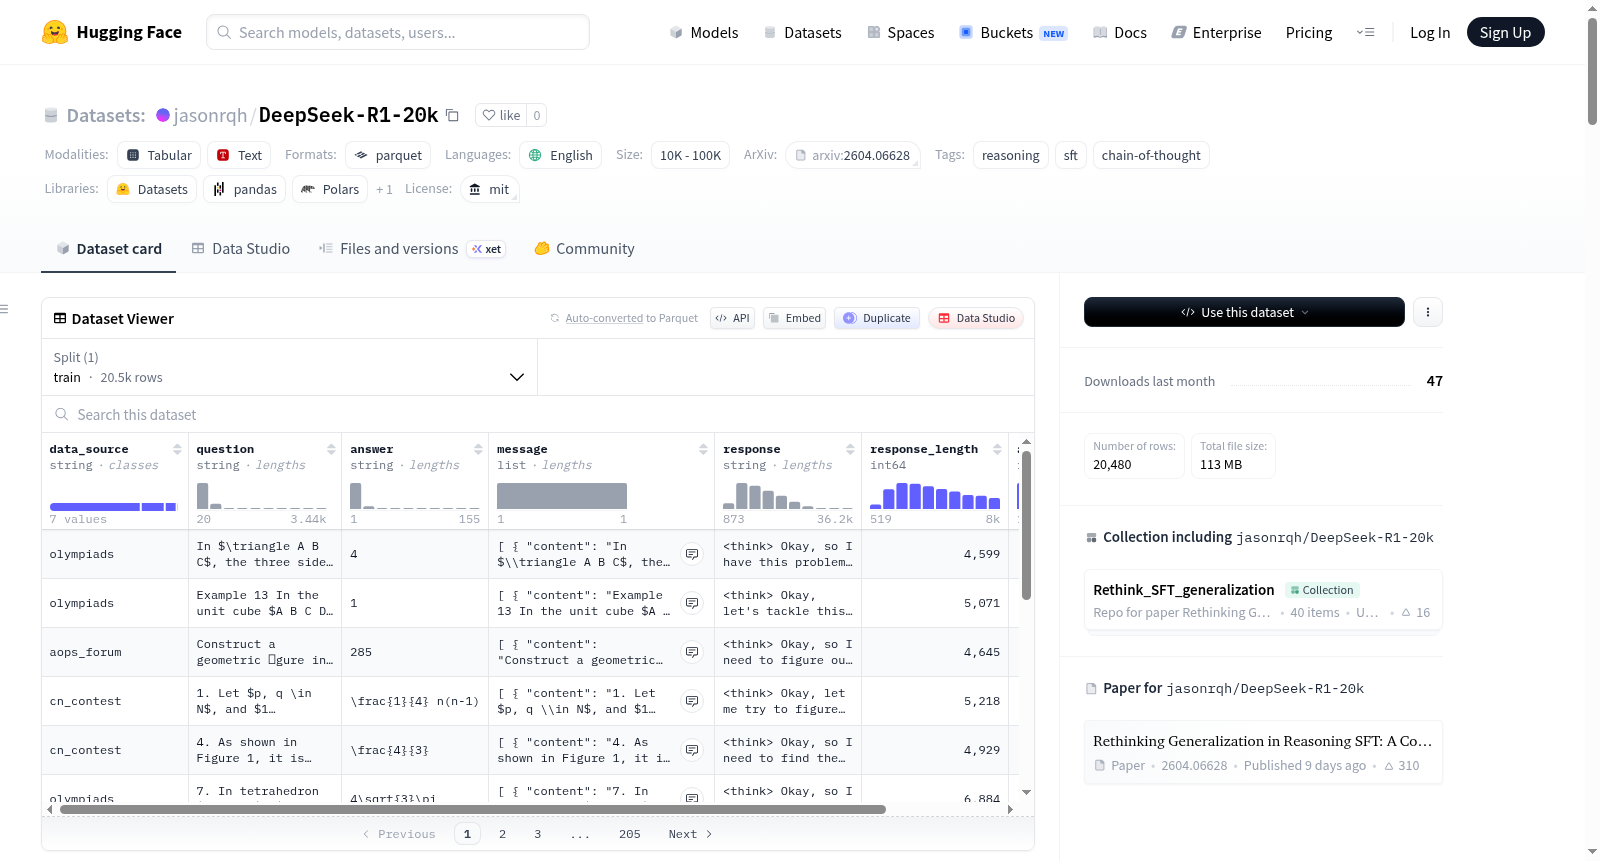Click the table vertical scrollbar
The image size is (1600, 861).
click(x=1026, y=525)
